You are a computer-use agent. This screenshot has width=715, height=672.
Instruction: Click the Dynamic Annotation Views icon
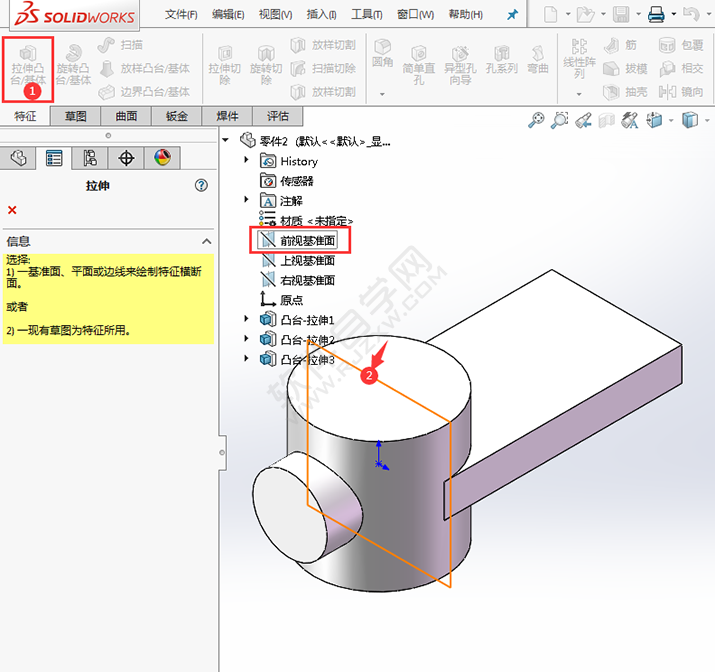[x=630, y=120]
